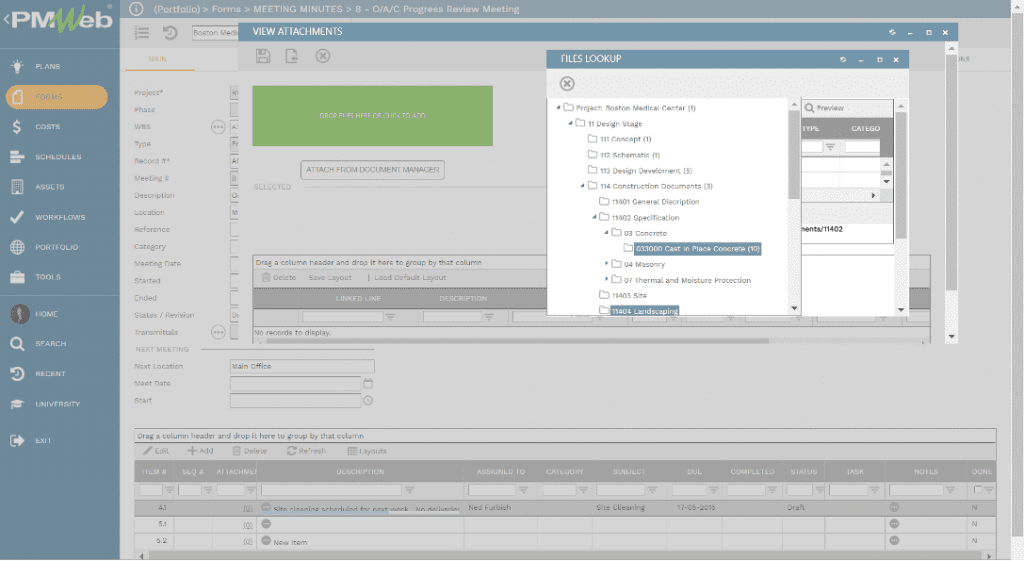Open the Schedules module icon

18,157
